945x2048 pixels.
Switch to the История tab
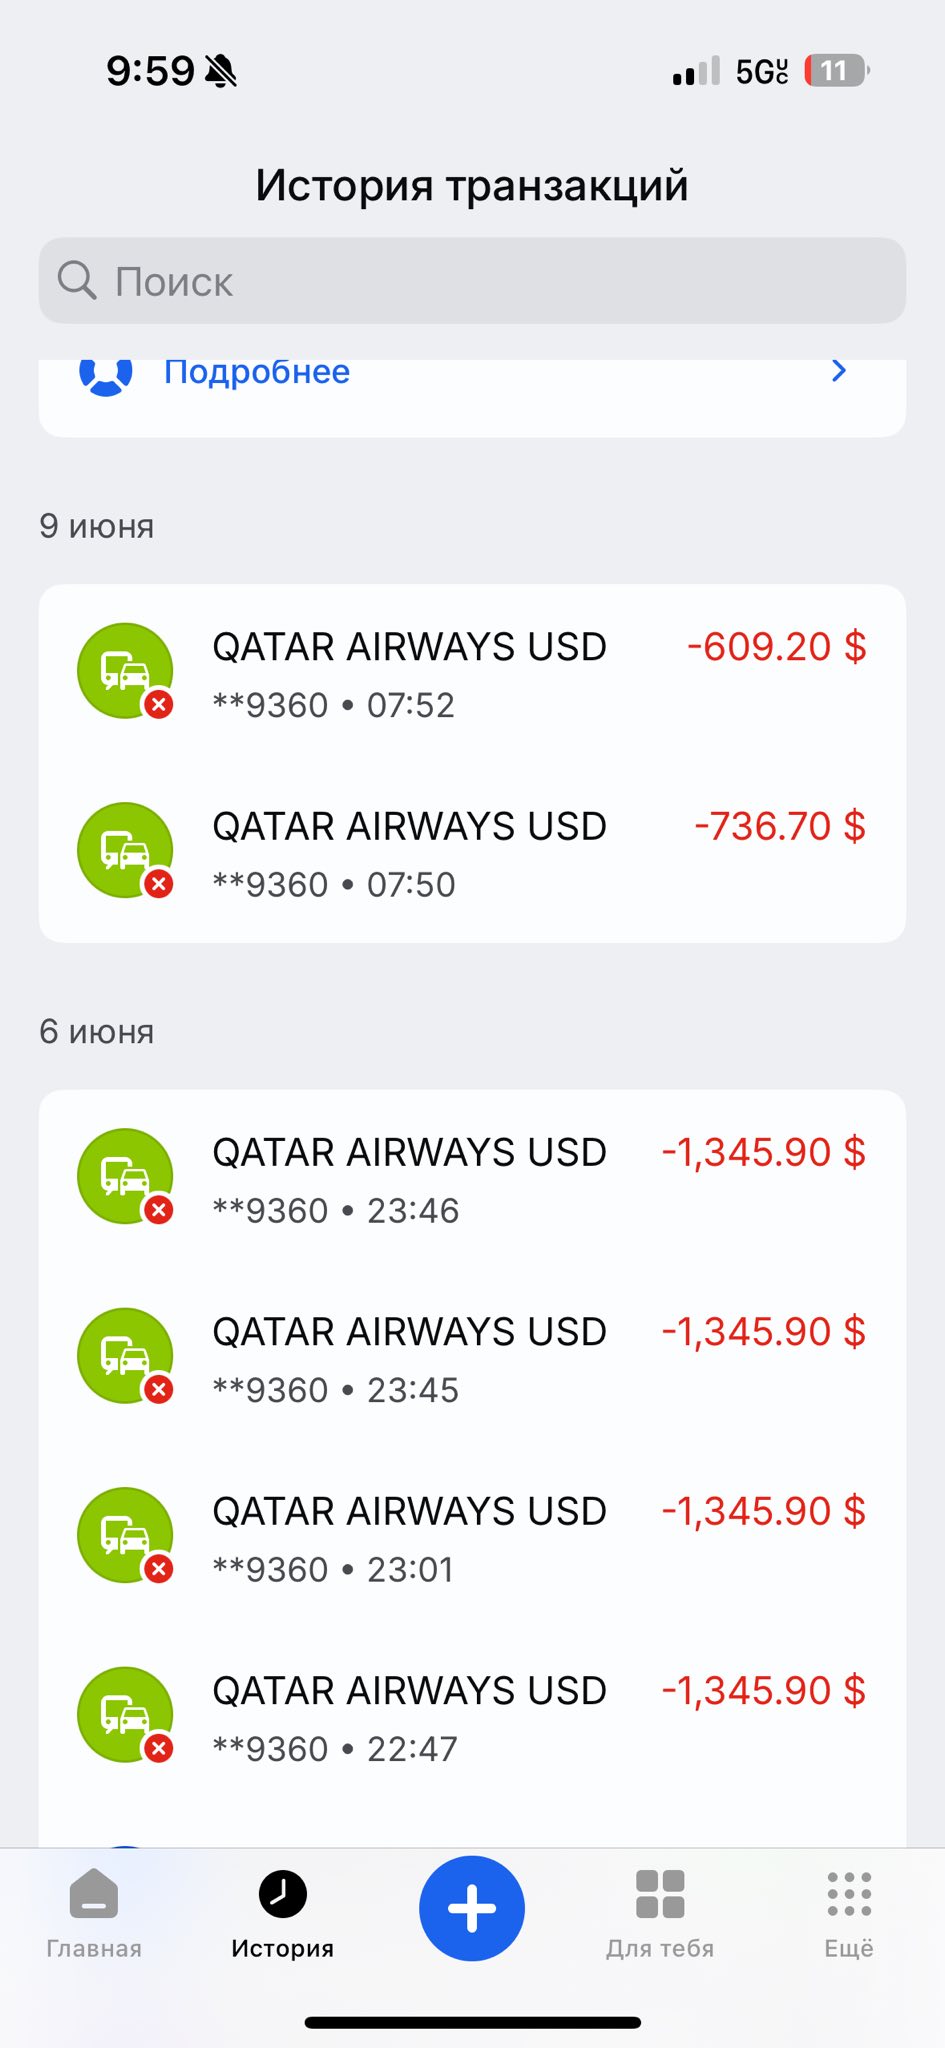[x=282, y=1914]
